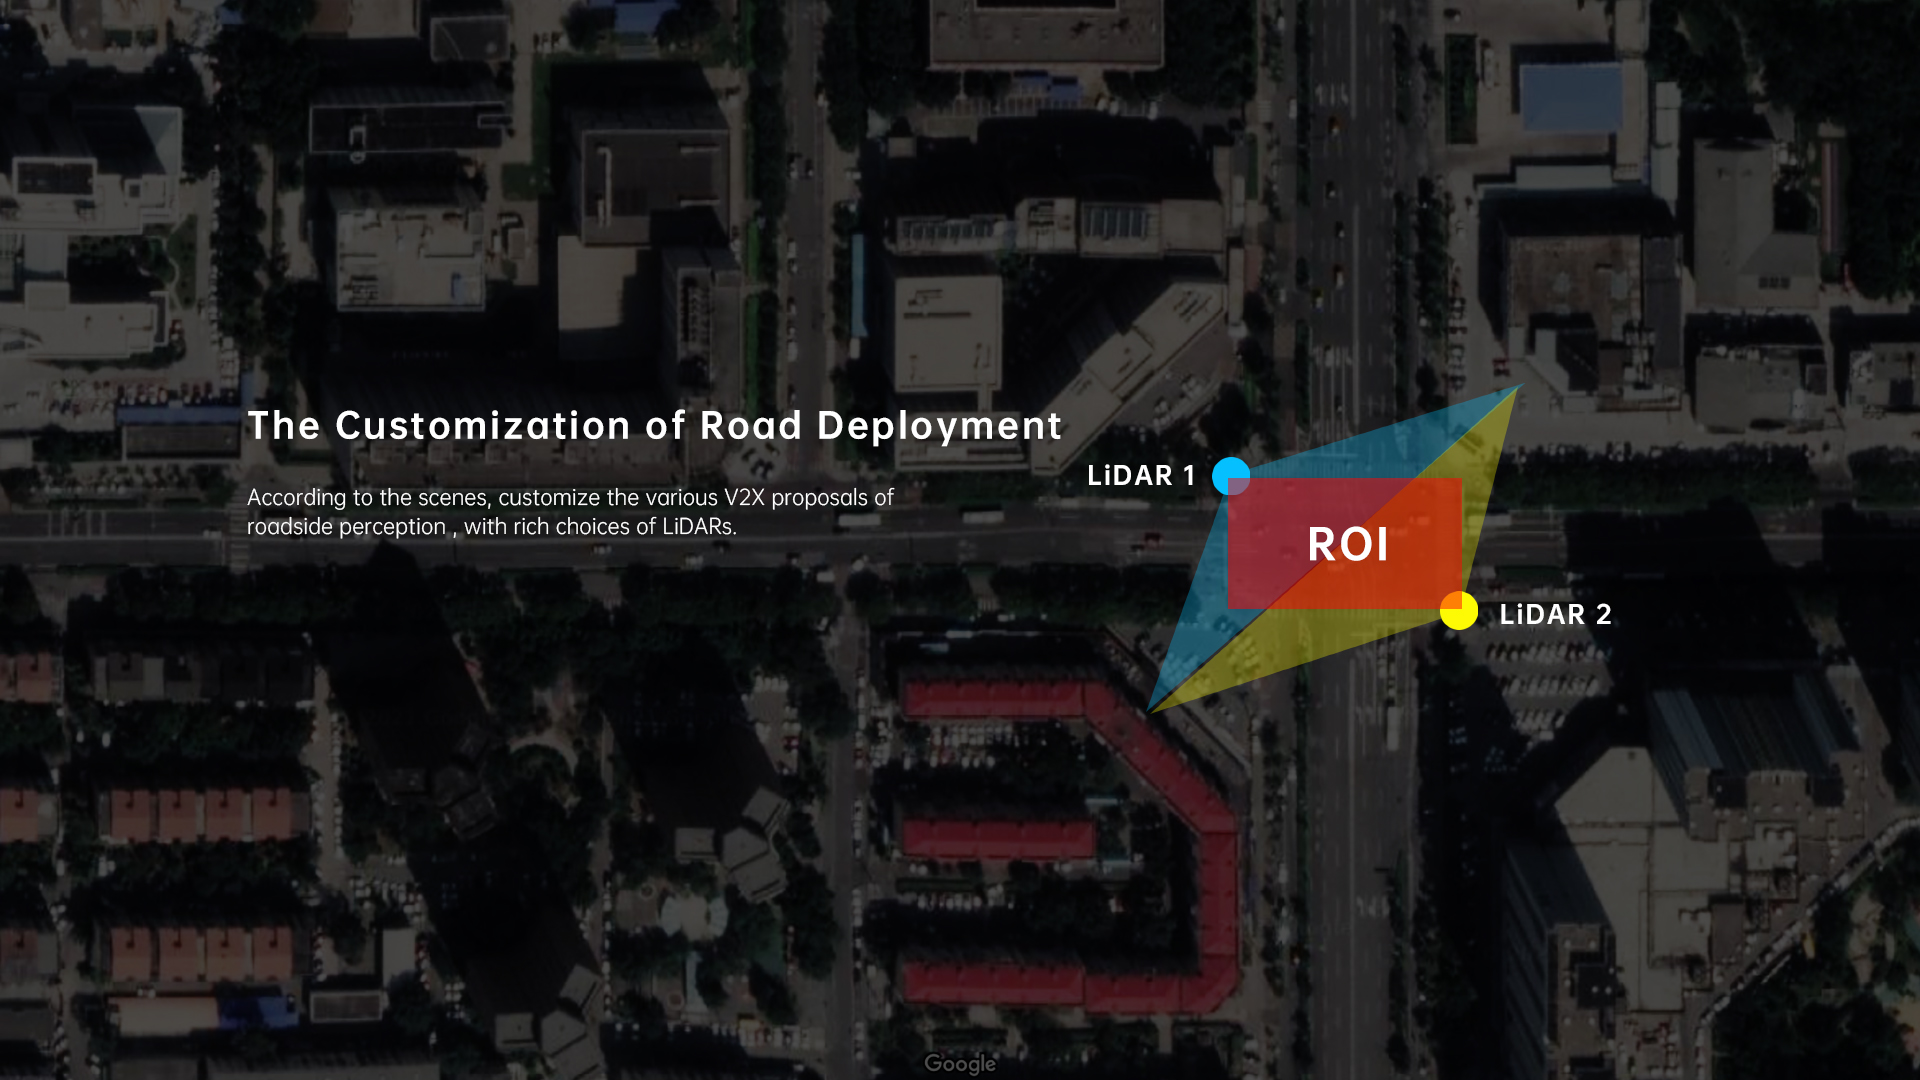Click the yellow LiDAR 2 marker dot

[x=1459, y=610]
